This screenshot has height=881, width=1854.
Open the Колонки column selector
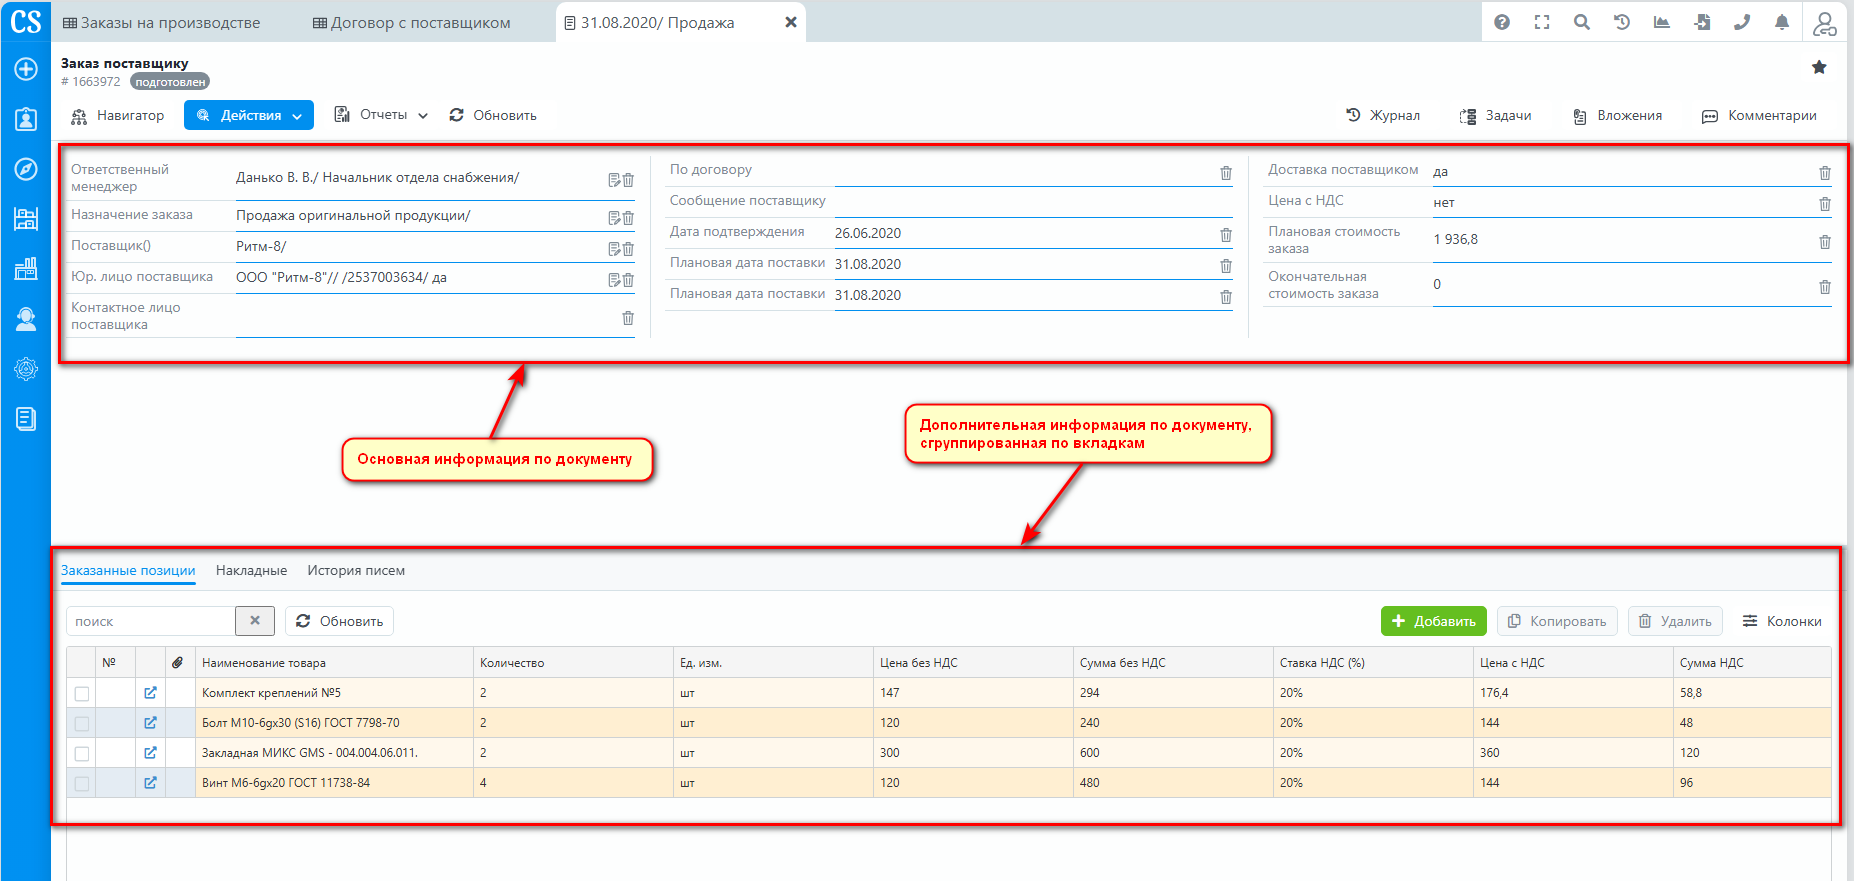pos(1782,621)
